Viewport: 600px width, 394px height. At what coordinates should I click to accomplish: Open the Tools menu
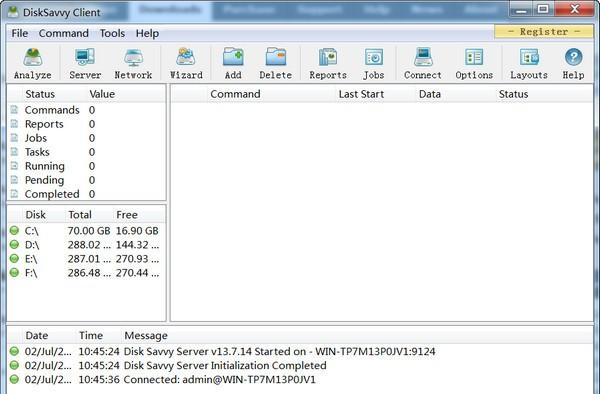pyautogui.click(x=112, y=33)
